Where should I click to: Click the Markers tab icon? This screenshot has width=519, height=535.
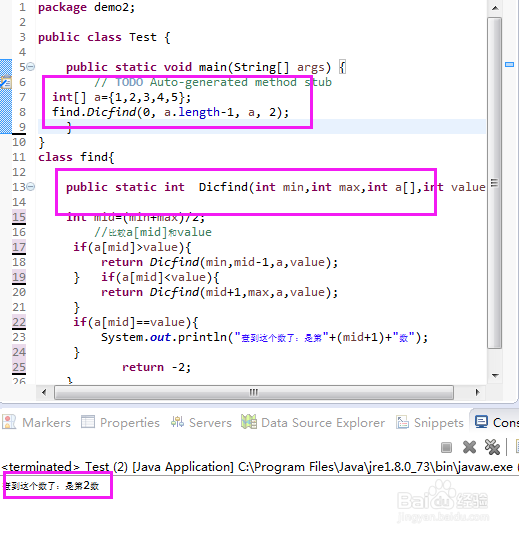[9, 422]
